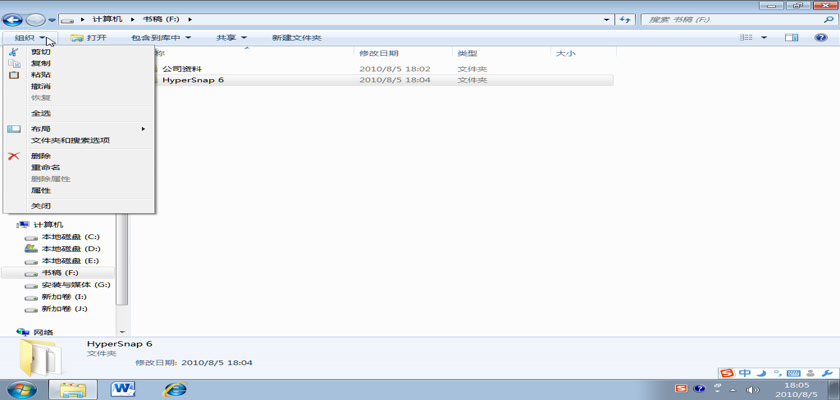The image size is (840, 400).
Task: Click the Windows Start orb
Action: point(22,387)
